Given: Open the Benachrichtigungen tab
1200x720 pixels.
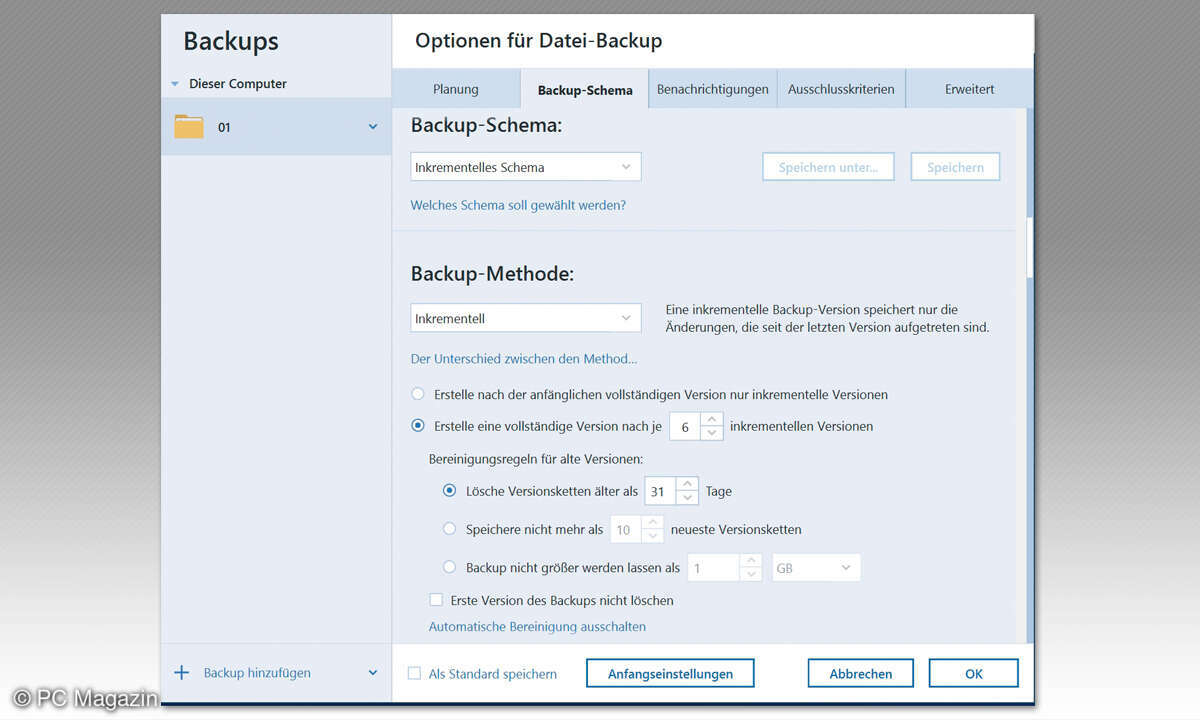Looking at the screenshot, I should click(713, 89).
